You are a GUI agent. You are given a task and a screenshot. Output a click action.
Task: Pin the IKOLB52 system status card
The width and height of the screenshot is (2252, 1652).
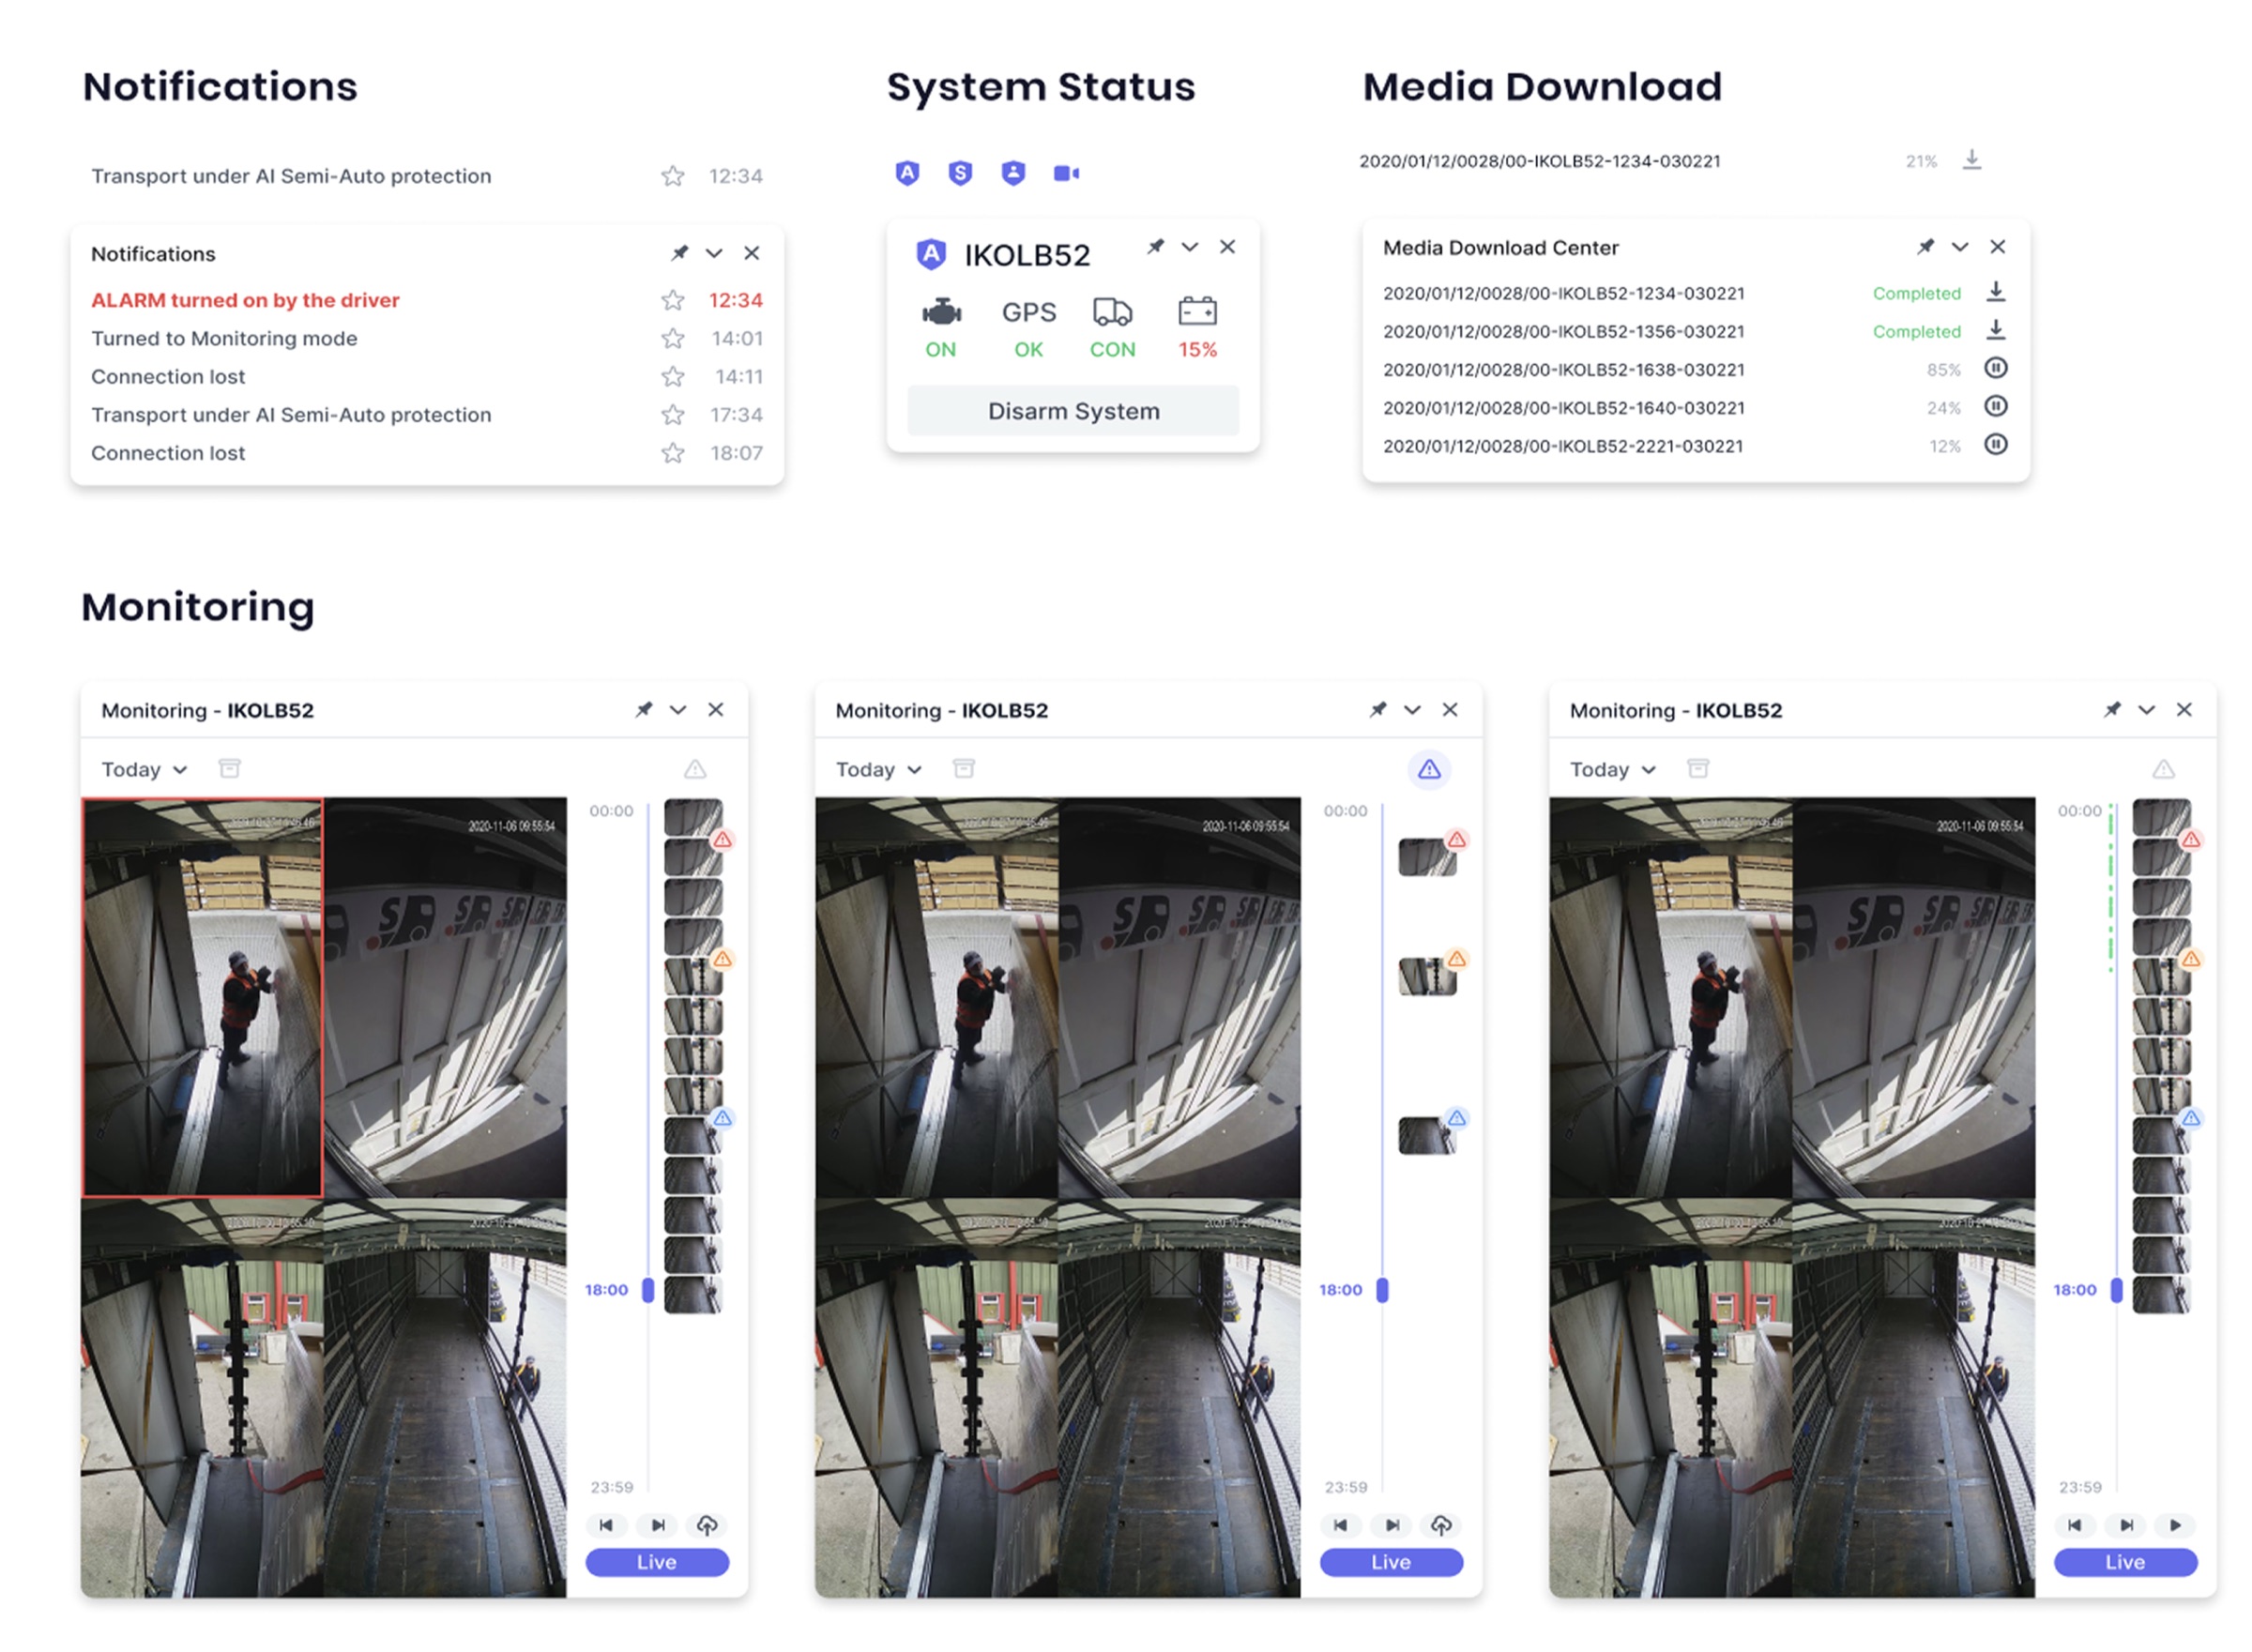coord(1155,246)
